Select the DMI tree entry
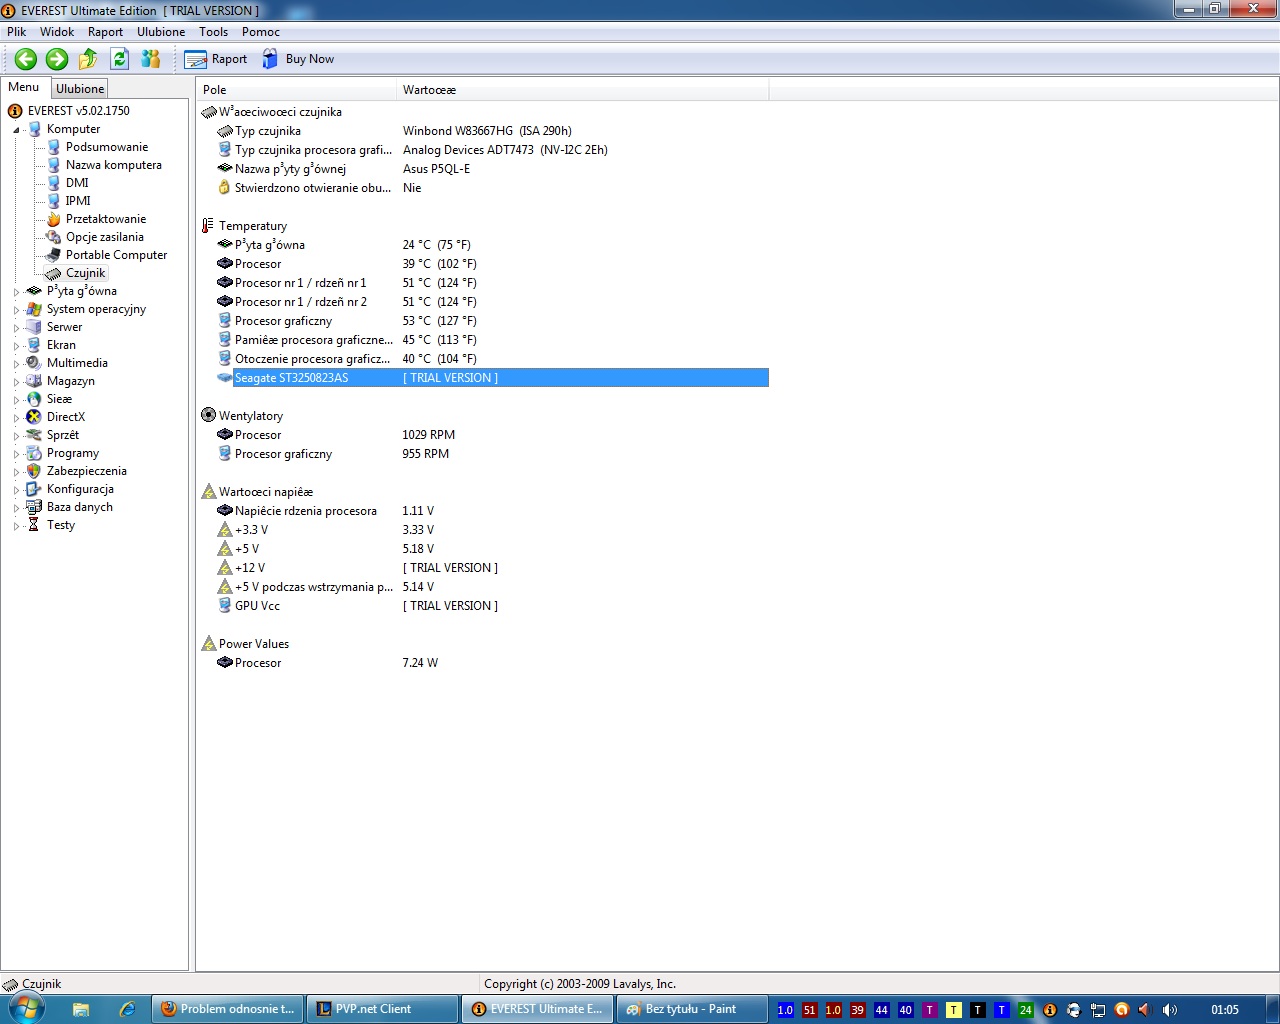The image size is (1280, 1024). click(x=77, y=183)
